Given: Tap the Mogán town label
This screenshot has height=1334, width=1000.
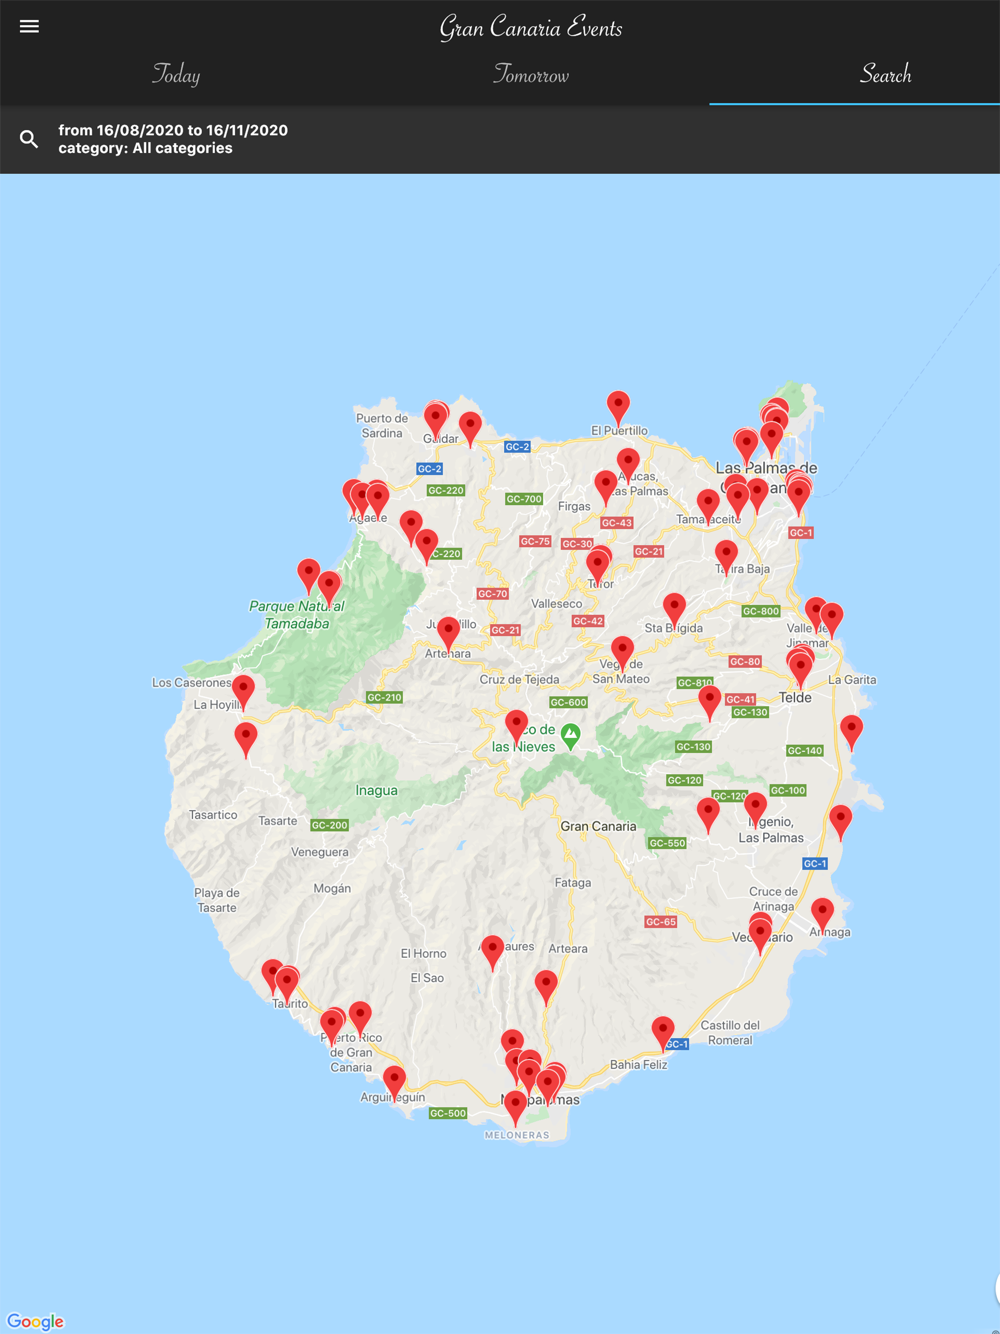Looking at the screenshot, I should 332,889.
